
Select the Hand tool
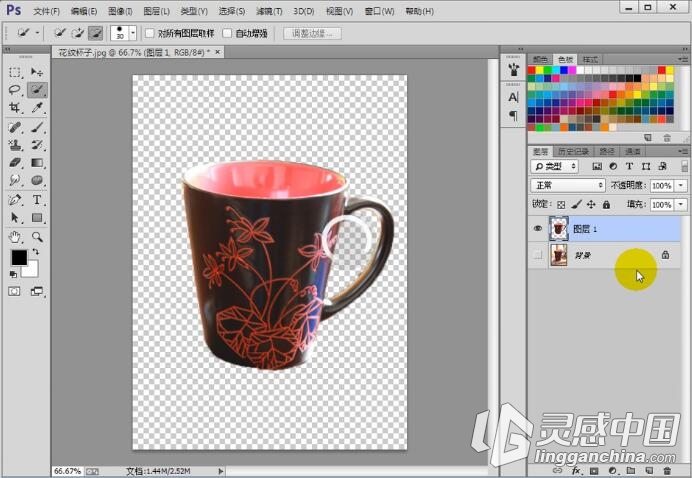(x=15, y=237)
